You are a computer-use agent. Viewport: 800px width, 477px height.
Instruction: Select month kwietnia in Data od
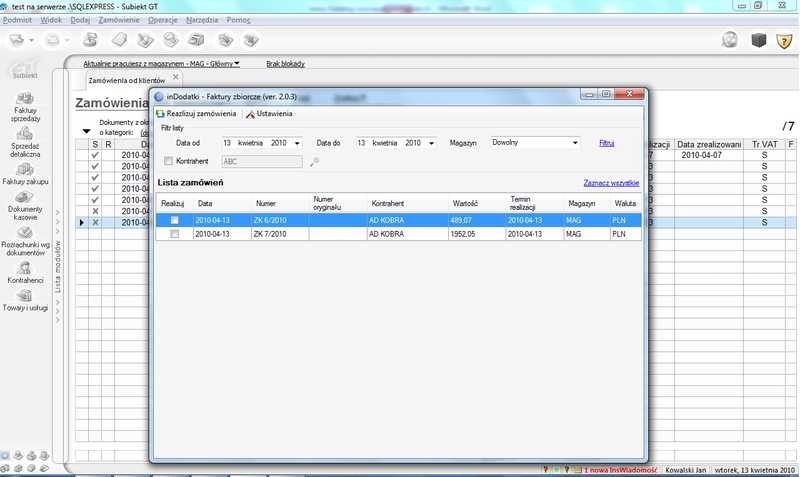coord(250,143)
